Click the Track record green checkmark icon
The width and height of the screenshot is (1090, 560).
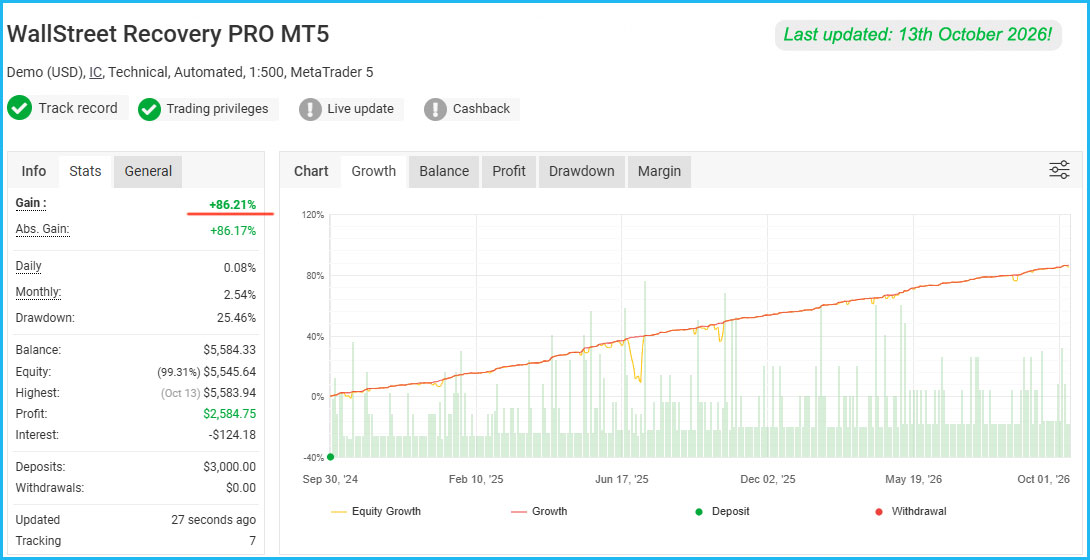(x=19, y=108)
